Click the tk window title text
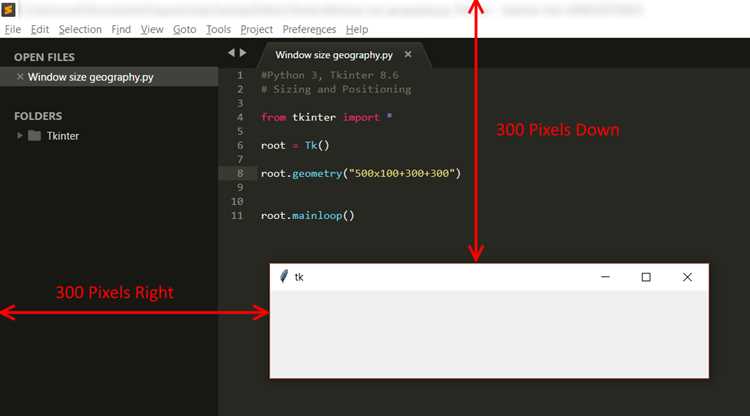 coord(299,277)
